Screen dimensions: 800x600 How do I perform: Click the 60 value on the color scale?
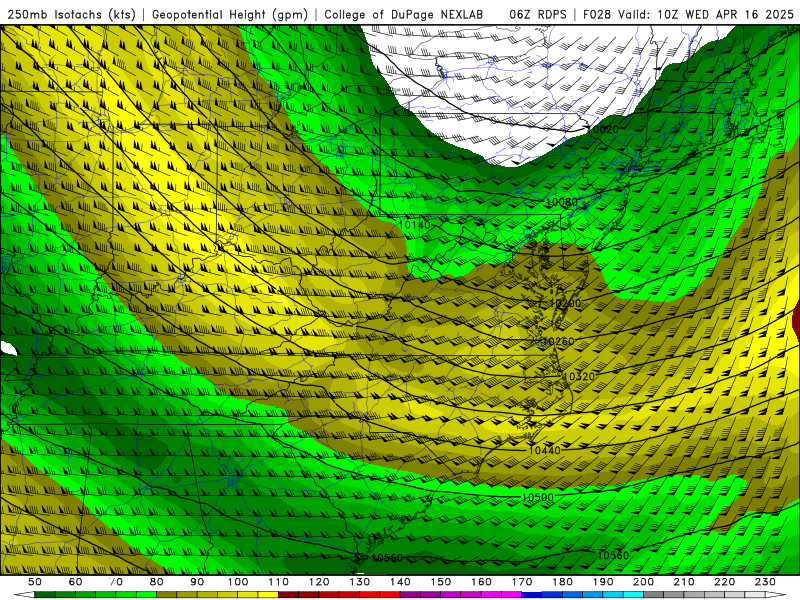76,582
